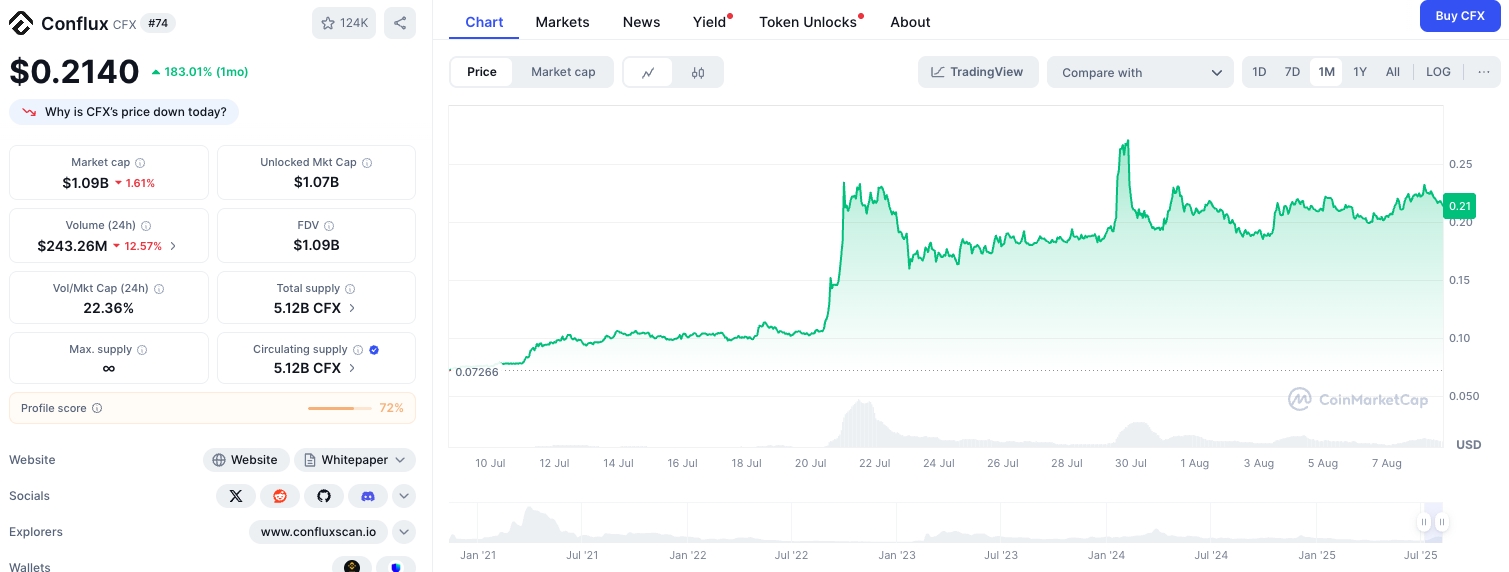
Task: Open the Markets tab
Action: tap(562, 22)
